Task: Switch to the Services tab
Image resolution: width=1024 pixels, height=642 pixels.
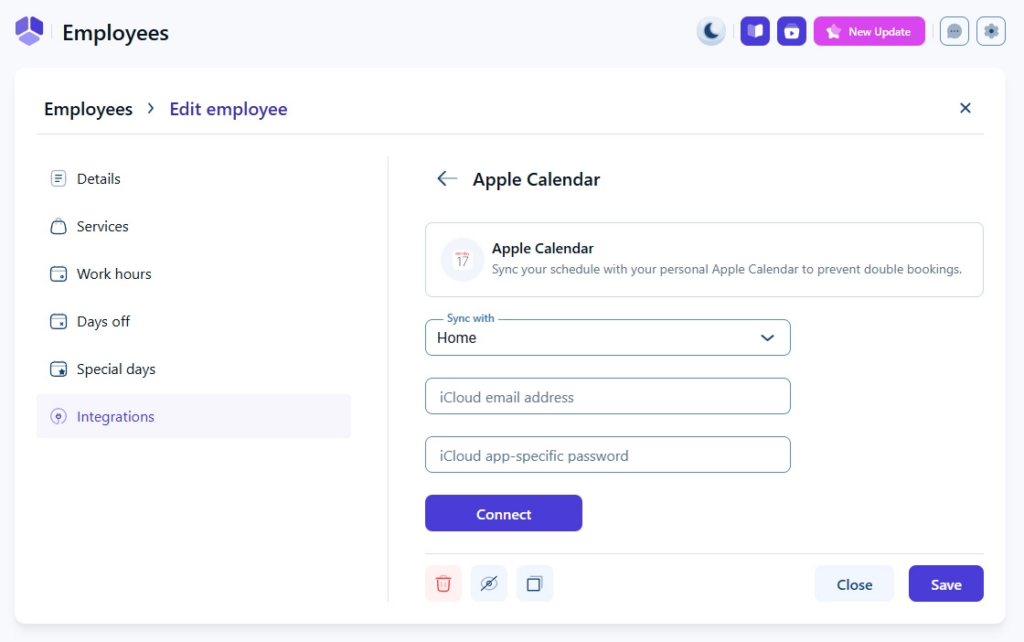Action: click(x=102, y=227)
